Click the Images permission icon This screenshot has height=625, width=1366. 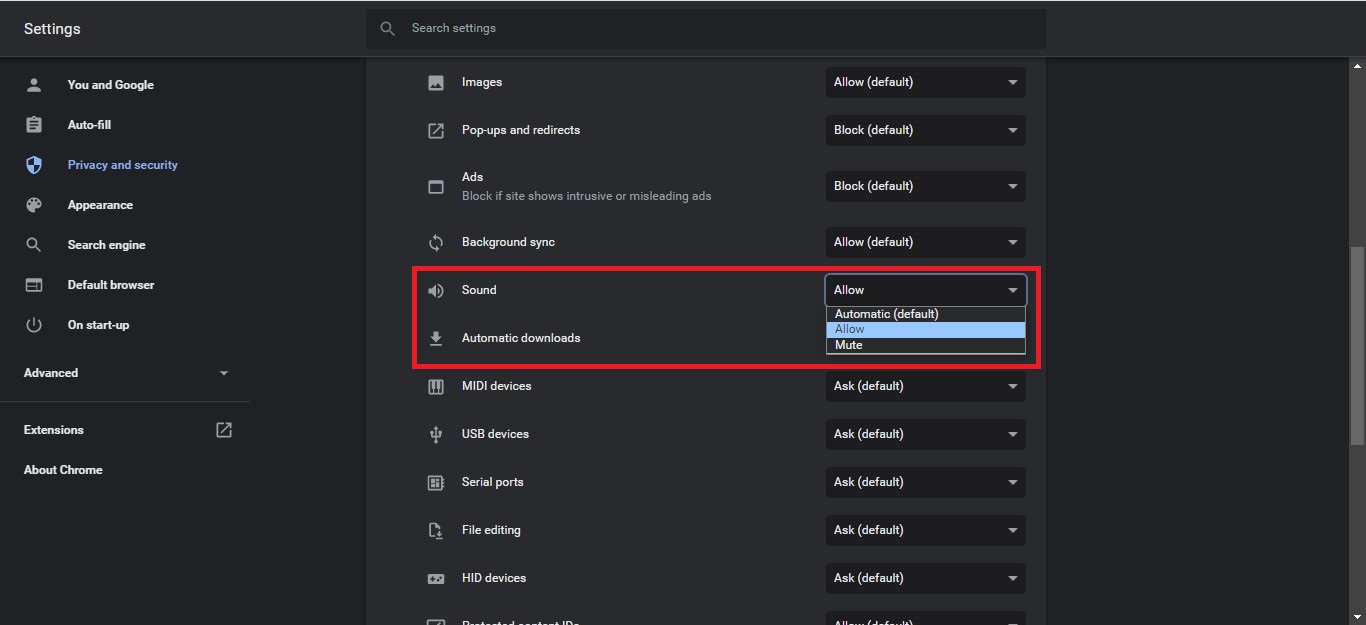(436, 83)
